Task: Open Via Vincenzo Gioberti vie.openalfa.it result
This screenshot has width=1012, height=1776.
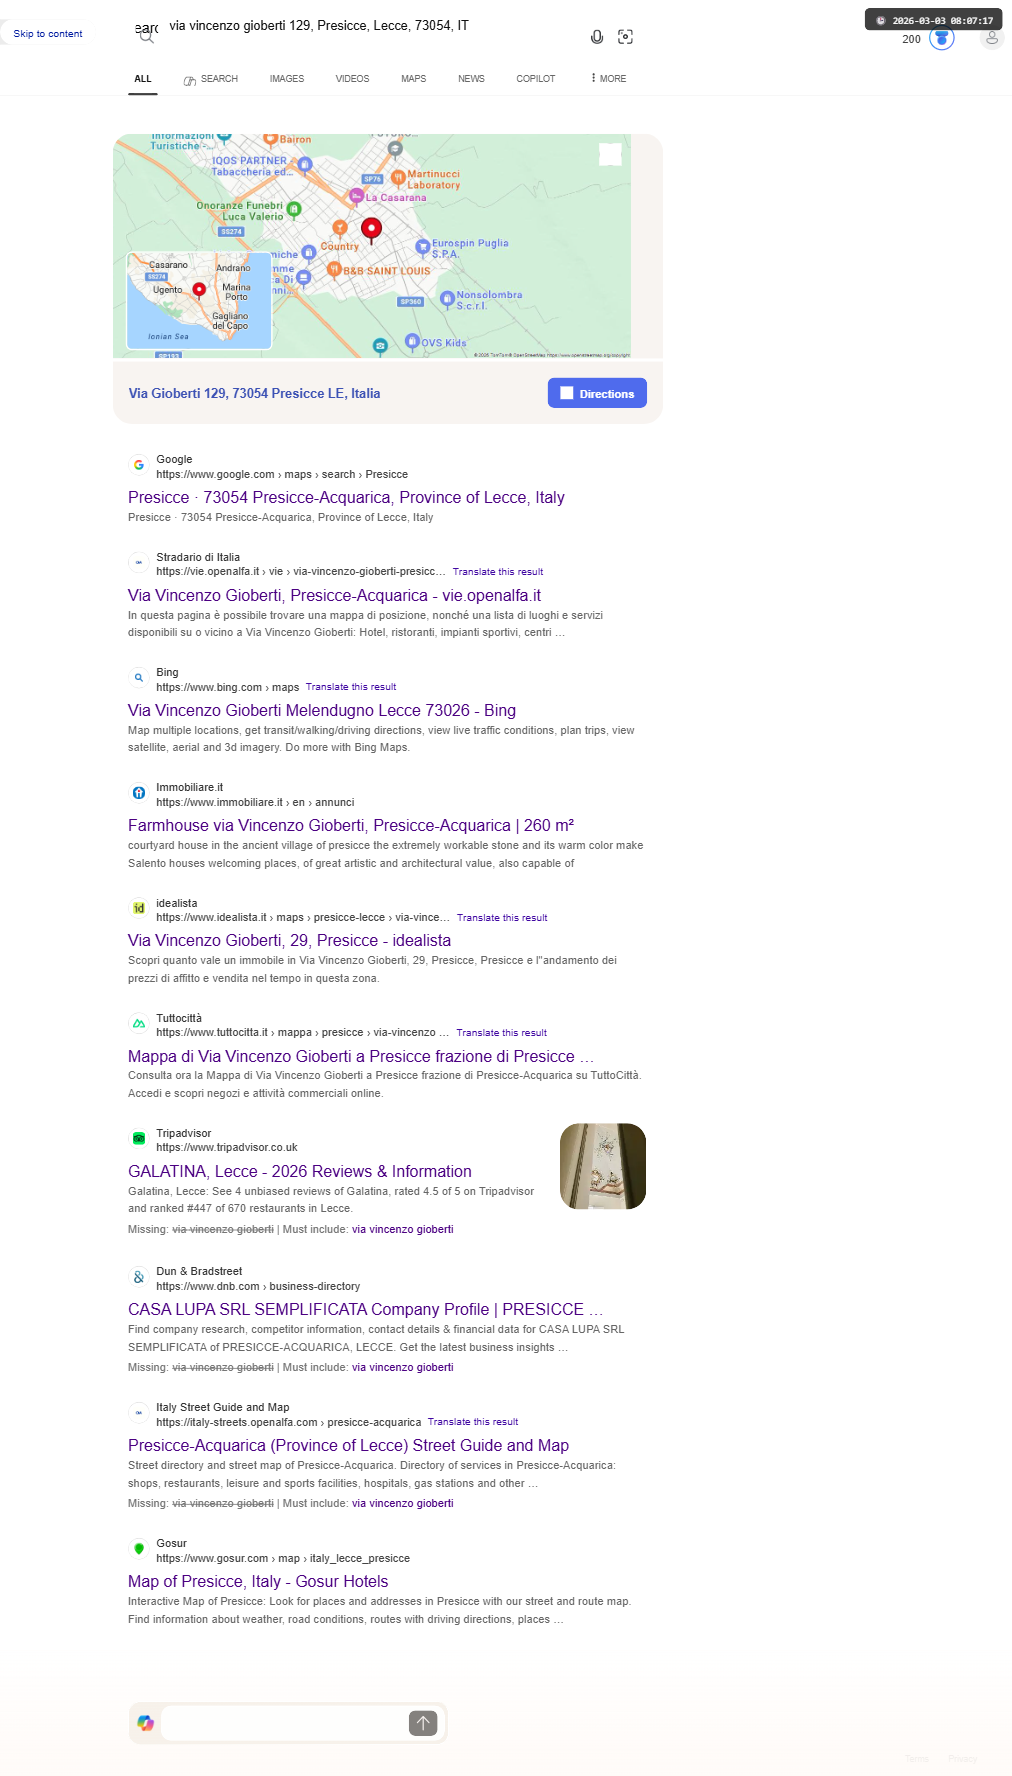Action: pyautogui.click(x=334, y=596)
